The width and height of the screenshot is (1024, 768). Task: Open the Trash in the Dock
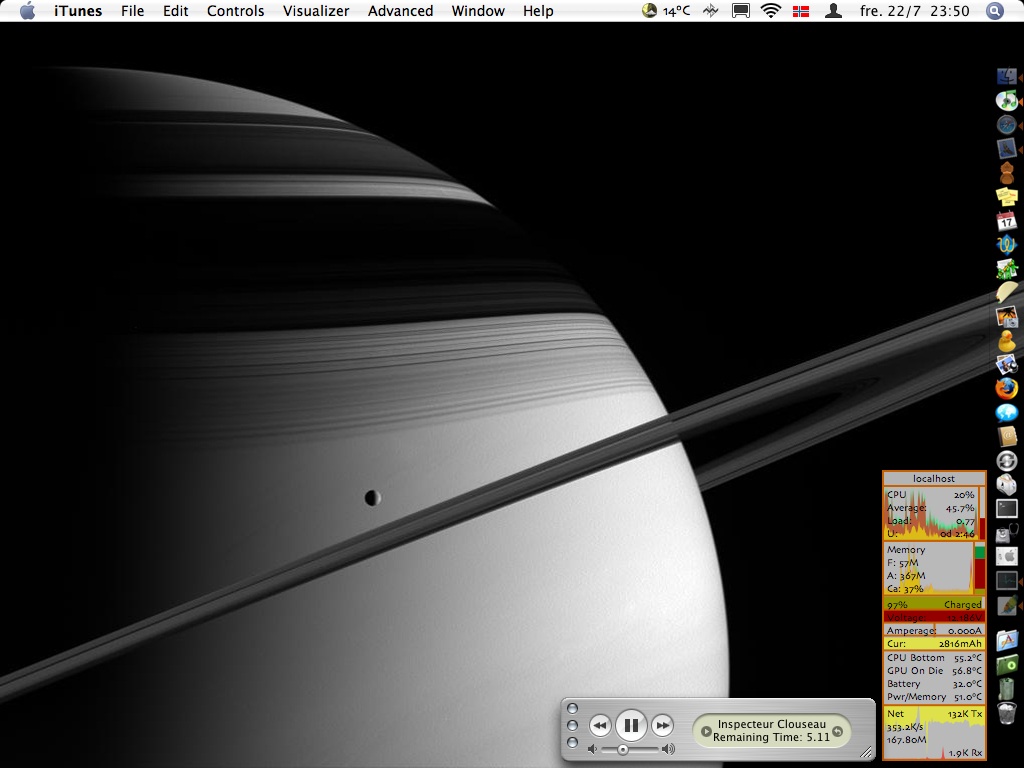pos(1006,712)
